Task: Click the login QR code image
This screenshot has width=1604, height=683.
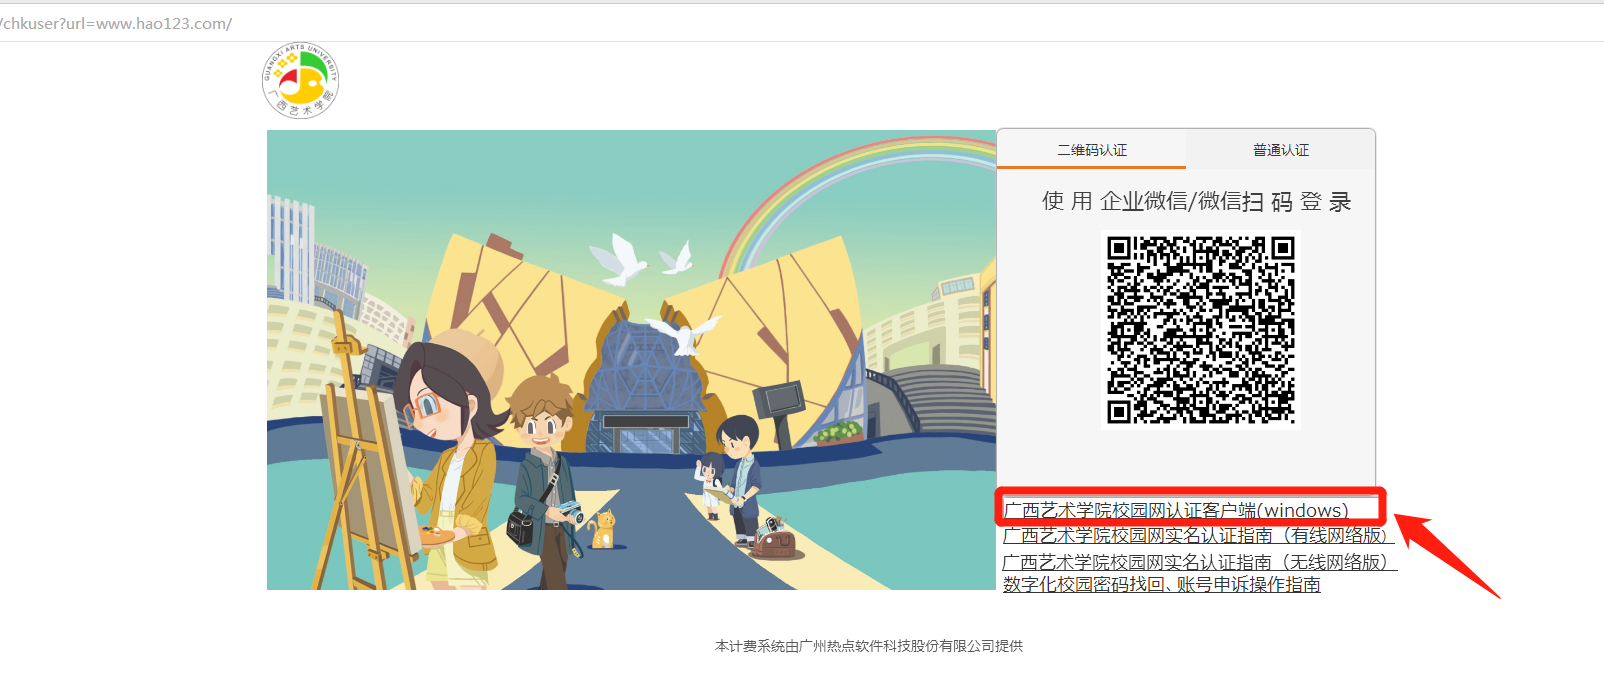Action: [x=1201, y=330]
